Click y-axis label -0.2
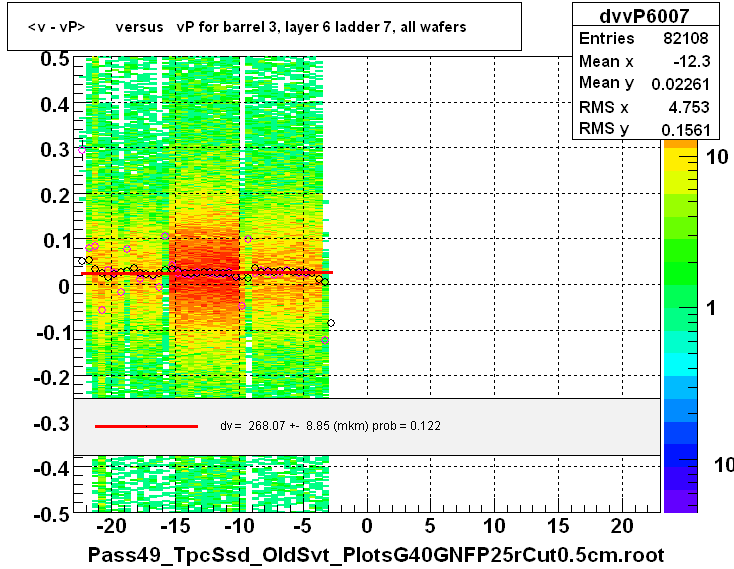The height and width of the screenshot is (569, 734). coord(51,377)
